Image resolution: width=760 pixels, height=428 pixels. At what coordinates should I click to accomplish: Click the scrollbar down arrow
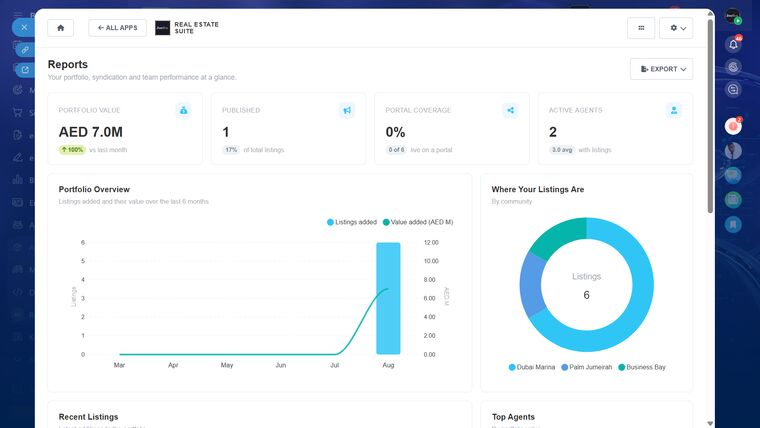(x=710, y=424)
